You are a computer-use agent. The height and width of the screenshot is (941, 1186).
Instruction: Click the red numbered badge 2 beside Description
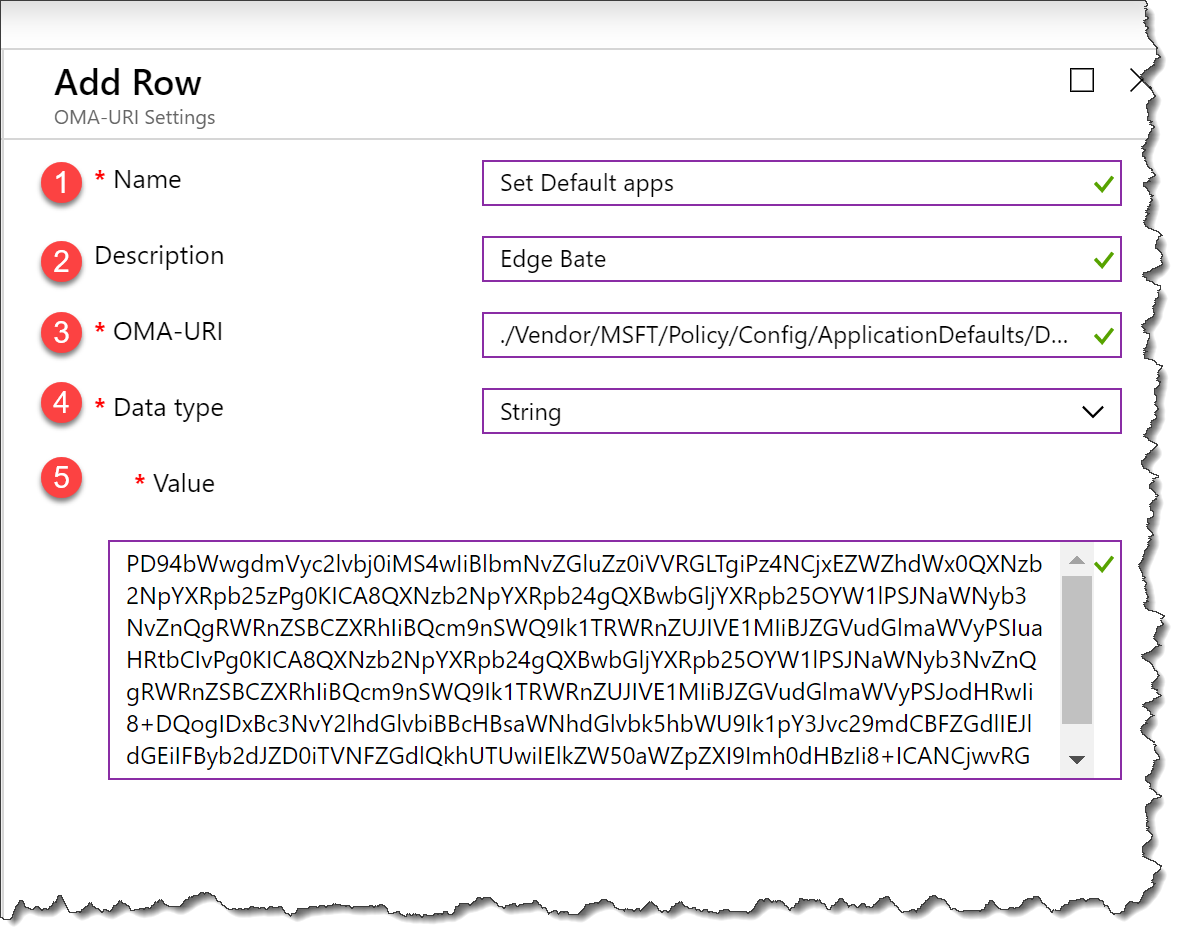[x=61, y=259]
